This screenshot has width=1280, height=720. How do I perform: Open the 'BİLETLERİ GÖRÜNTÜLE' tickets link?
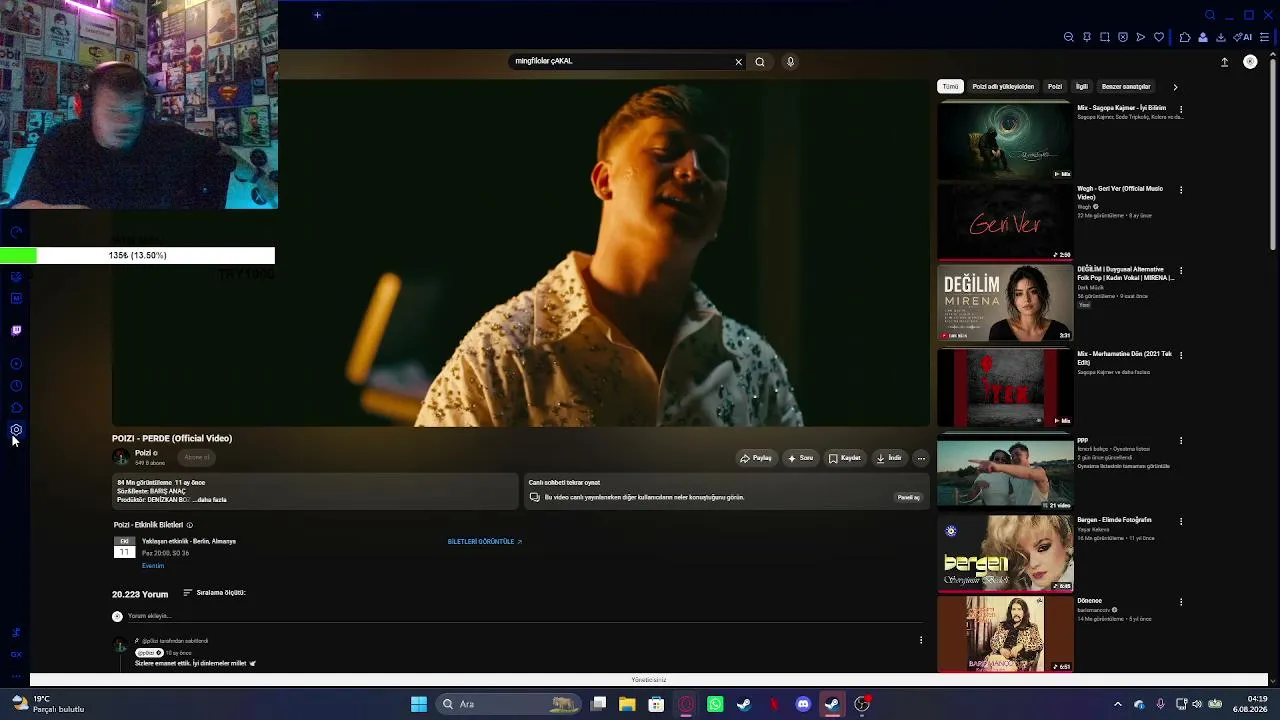[x=485, y=542]
